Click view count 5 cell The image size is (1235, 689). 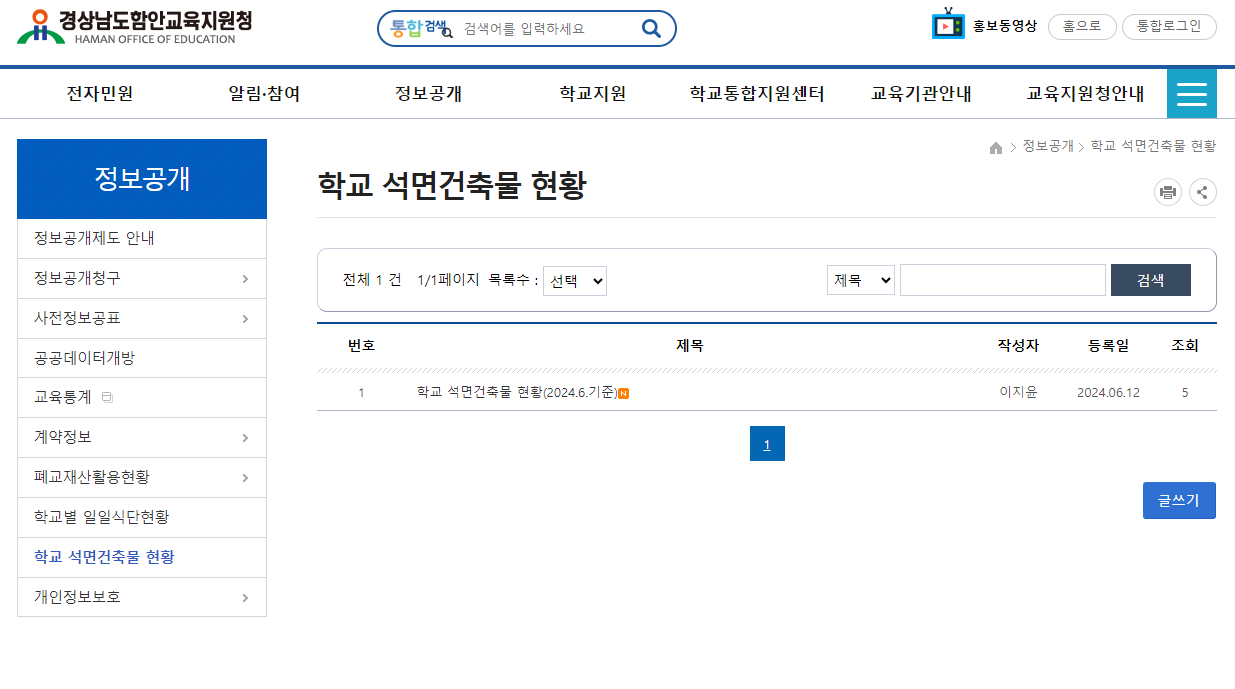point(1185,393)
